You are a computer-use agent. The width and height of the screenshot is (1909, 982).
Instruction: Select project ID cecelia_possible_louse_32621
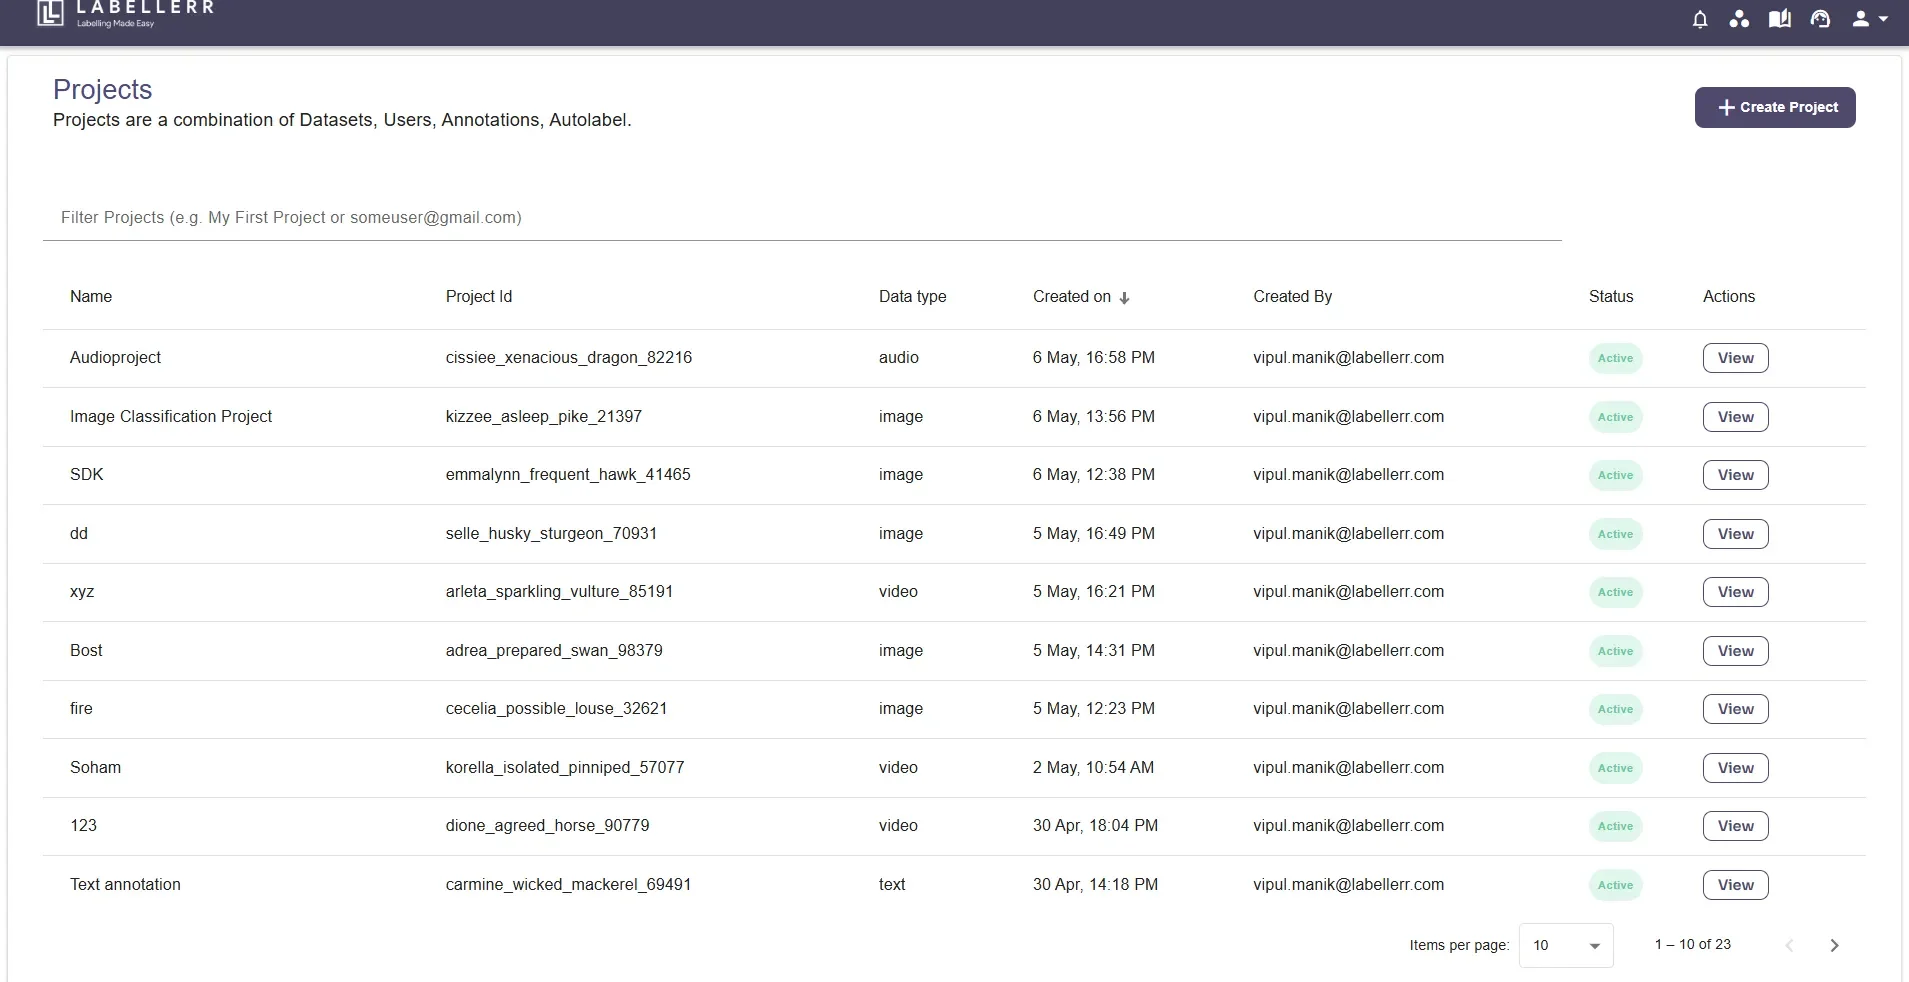(x=556, y=708)
